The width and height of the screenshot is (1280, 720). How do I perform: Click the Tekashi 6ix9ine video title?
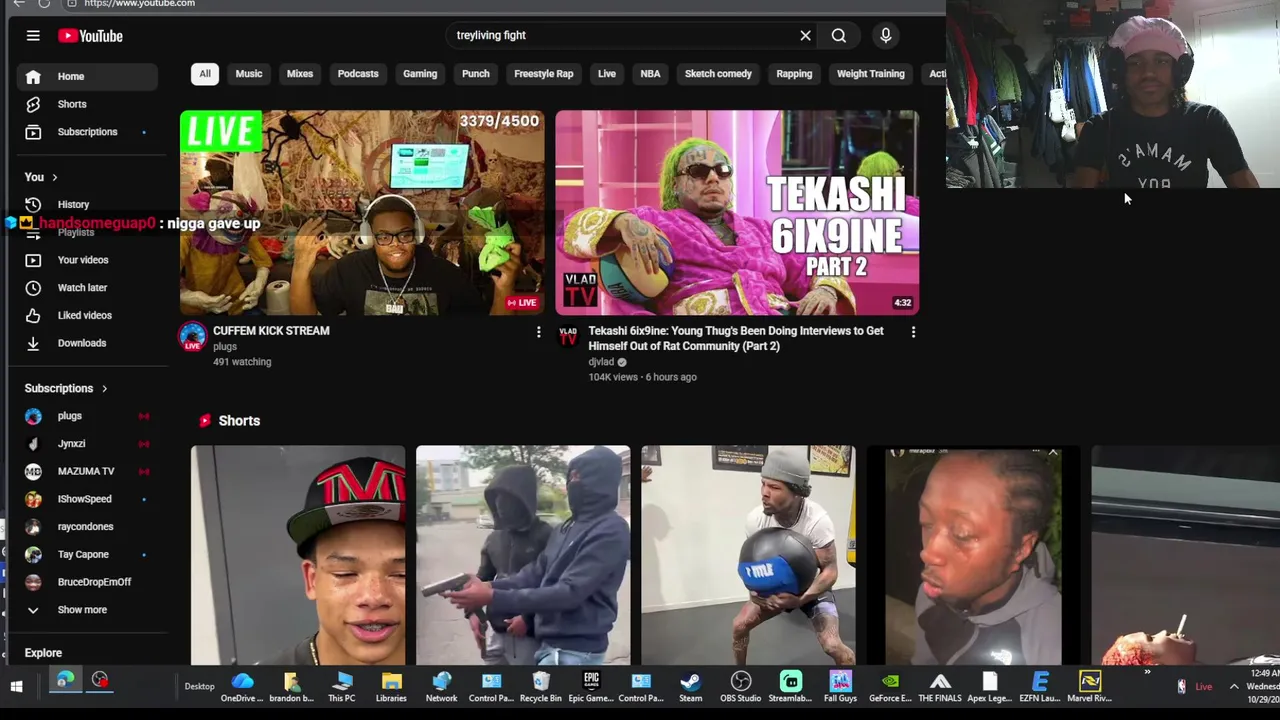[736, 338]
